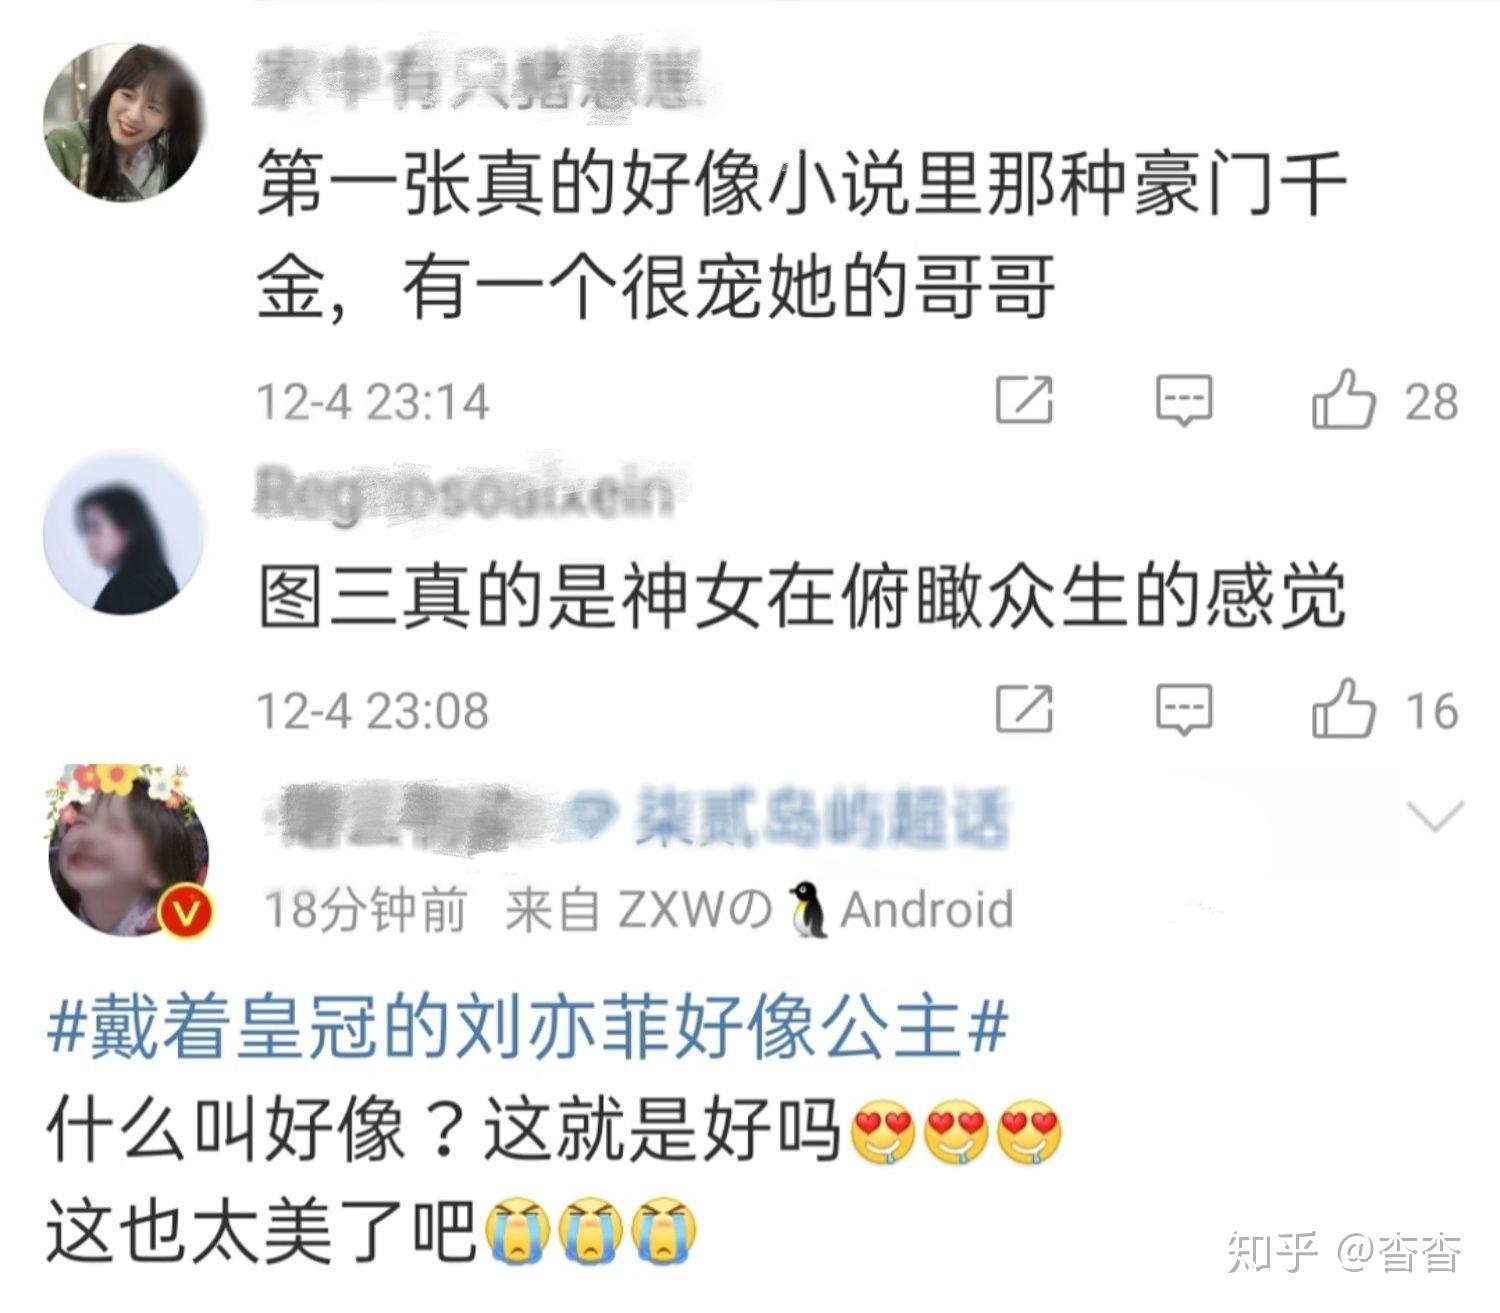
Task: Like the comment with 16 likes
Action: coord(1343,708)
